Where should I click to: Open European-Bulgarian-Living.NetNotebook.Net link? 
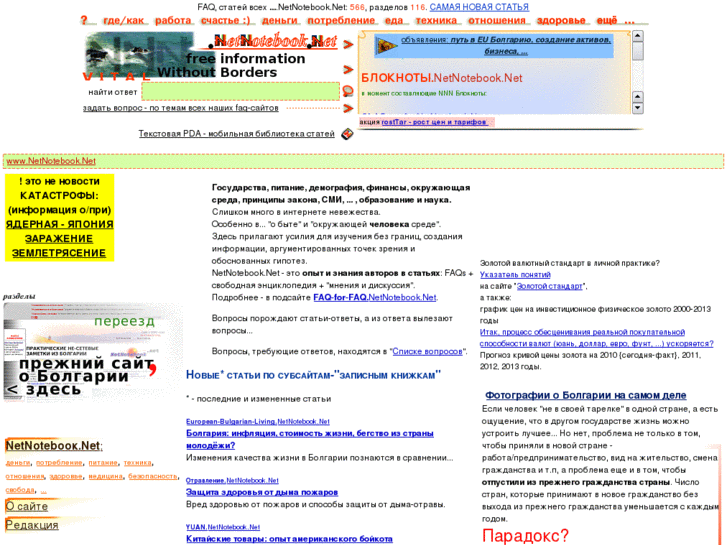[x=258, y=422]
